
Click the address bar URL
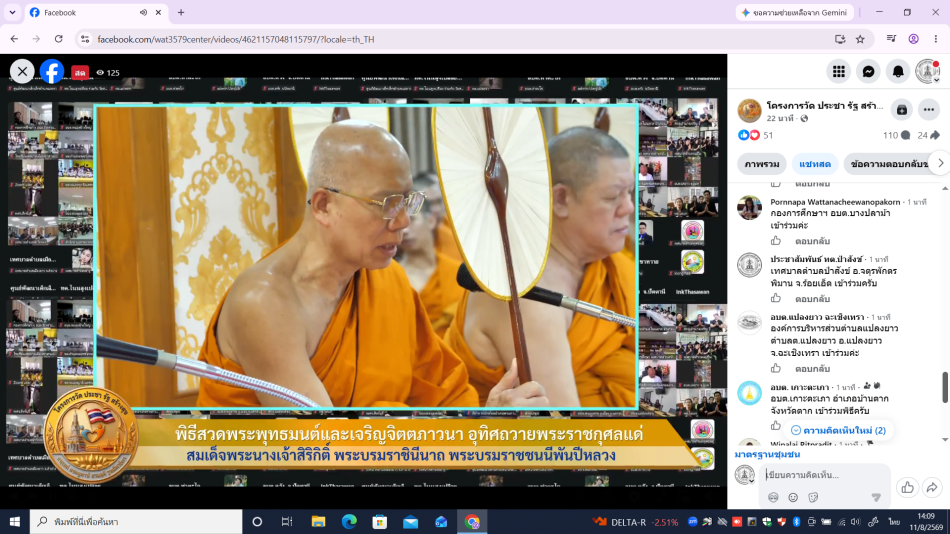(236, 39)
